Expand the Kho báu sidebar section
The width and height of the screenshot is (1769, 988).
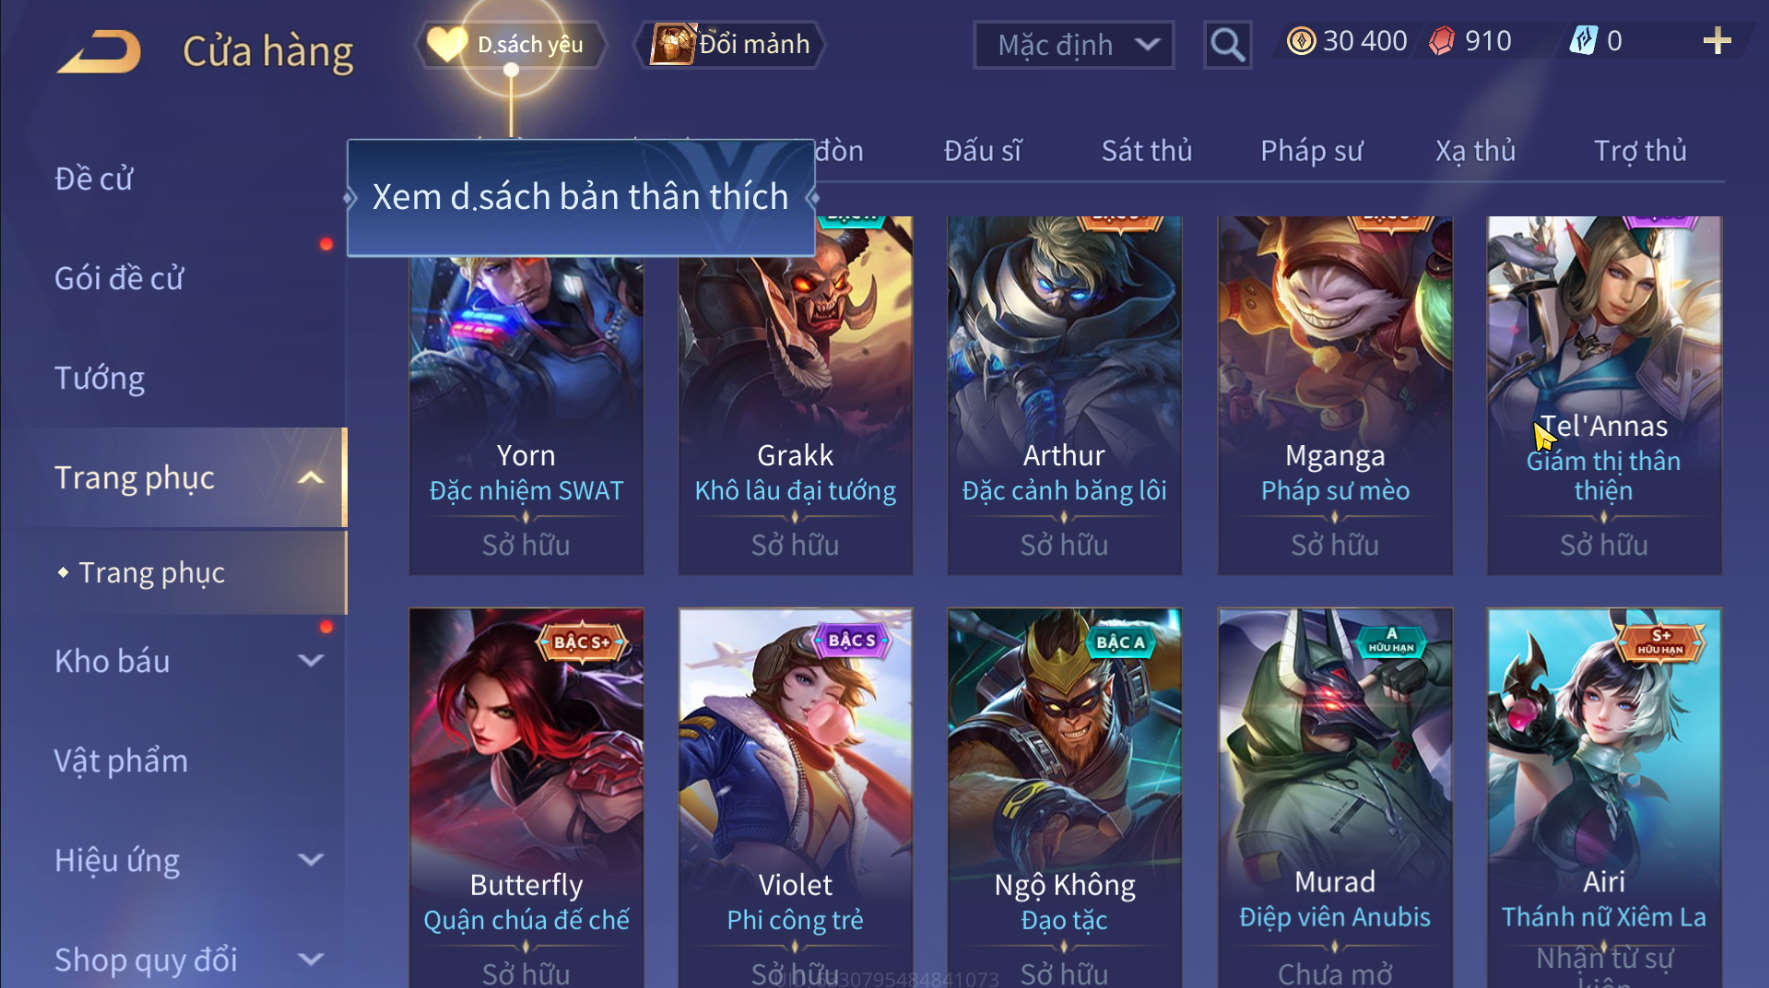(x=311, y=661)
